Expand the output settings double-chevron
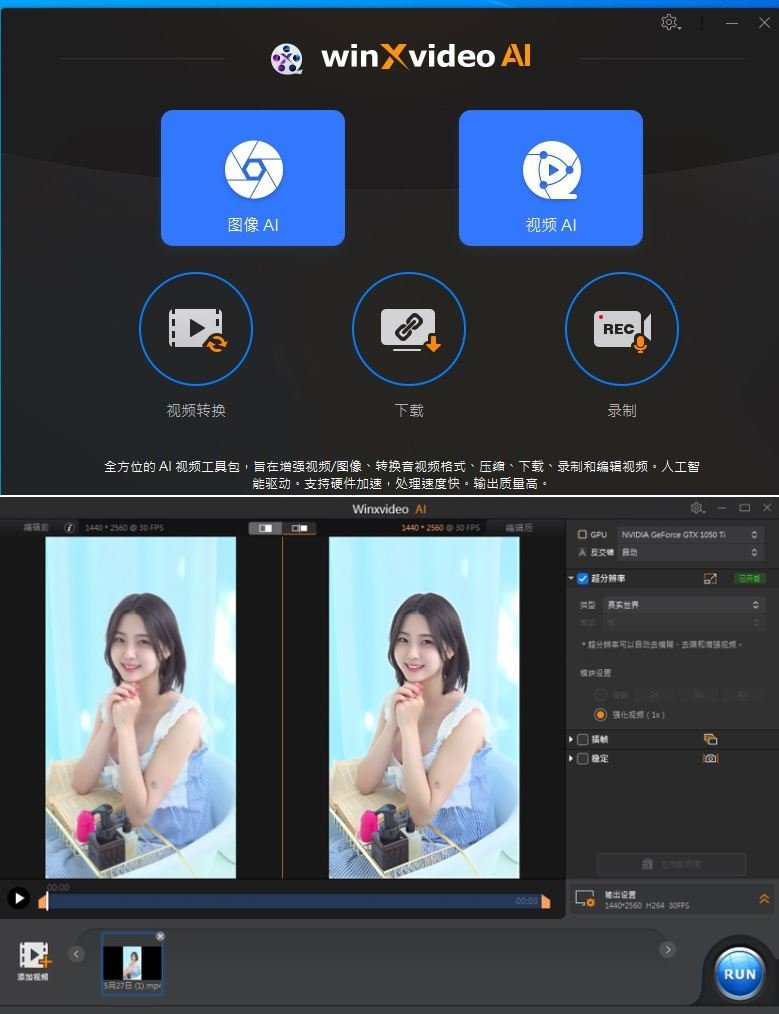This screenshot has width=779, height=1014. click(764, 899)
